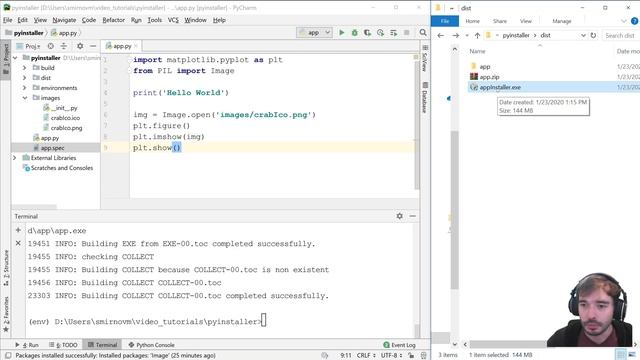Viewport: 640px width, 360px height.
Task: Click pyinstaller breadcrumb in Explorer address bar
Action: coord(516,36)
